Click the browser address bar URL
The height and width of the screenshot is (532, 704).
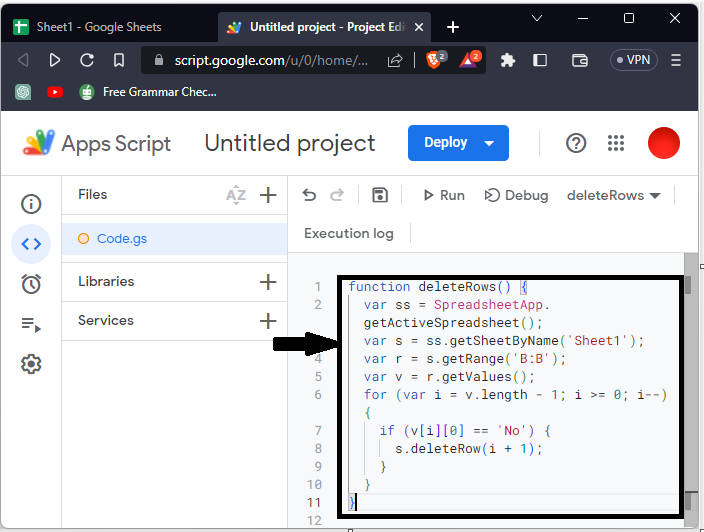270,60
